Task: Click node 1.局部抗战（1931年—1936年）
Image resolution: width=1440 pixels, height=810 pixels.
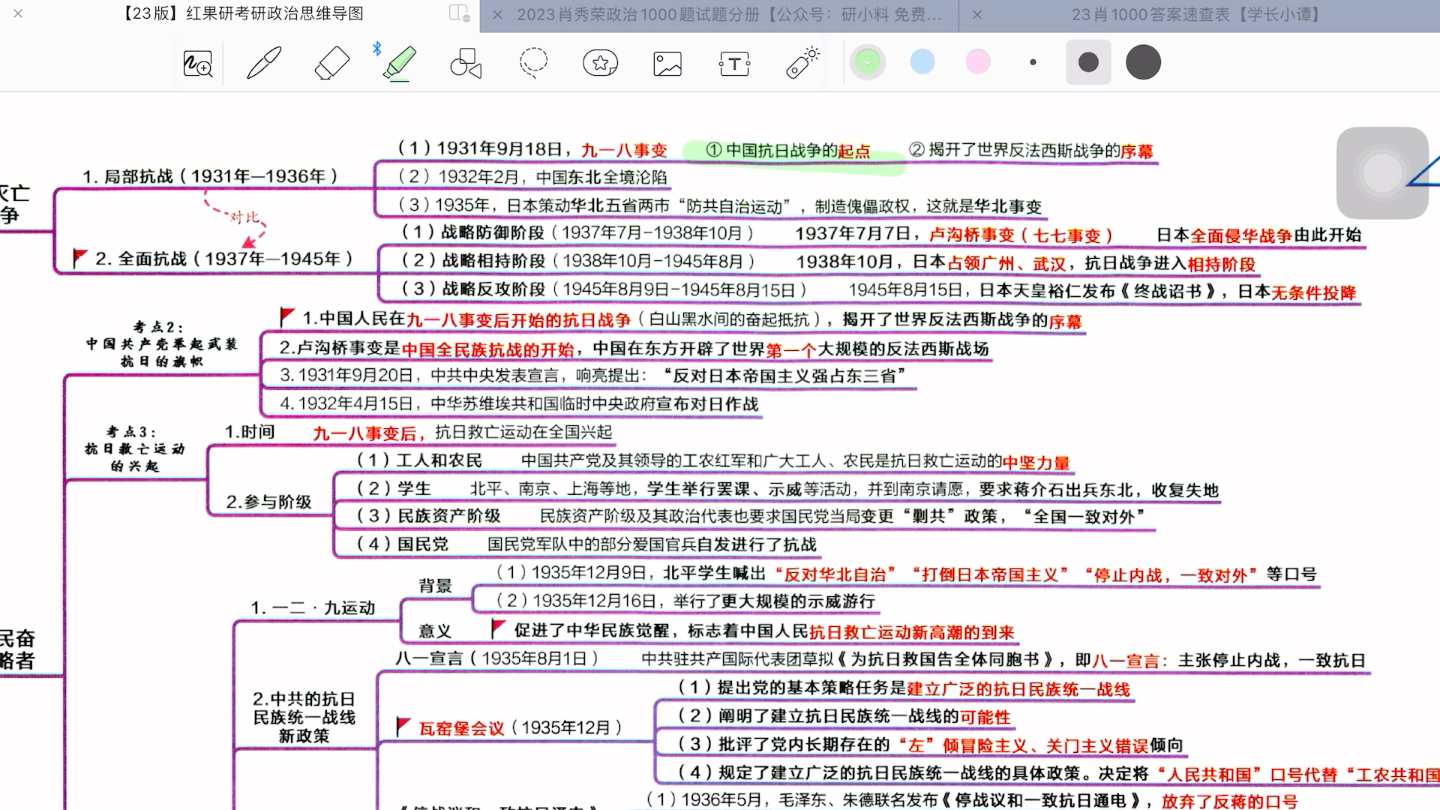Action: click(x=210, y=176)
